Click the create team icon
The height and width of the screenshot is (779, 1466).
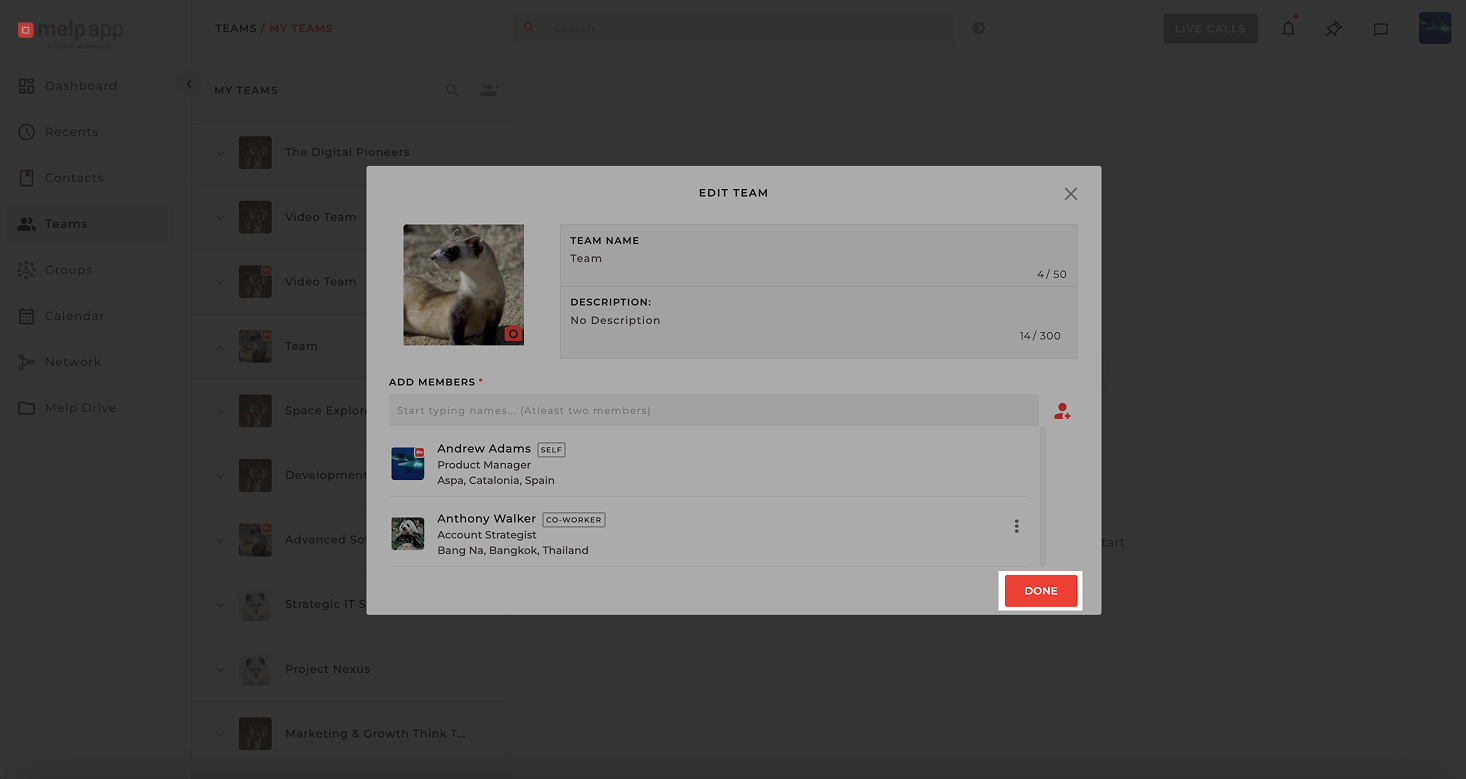click(489, 90)
